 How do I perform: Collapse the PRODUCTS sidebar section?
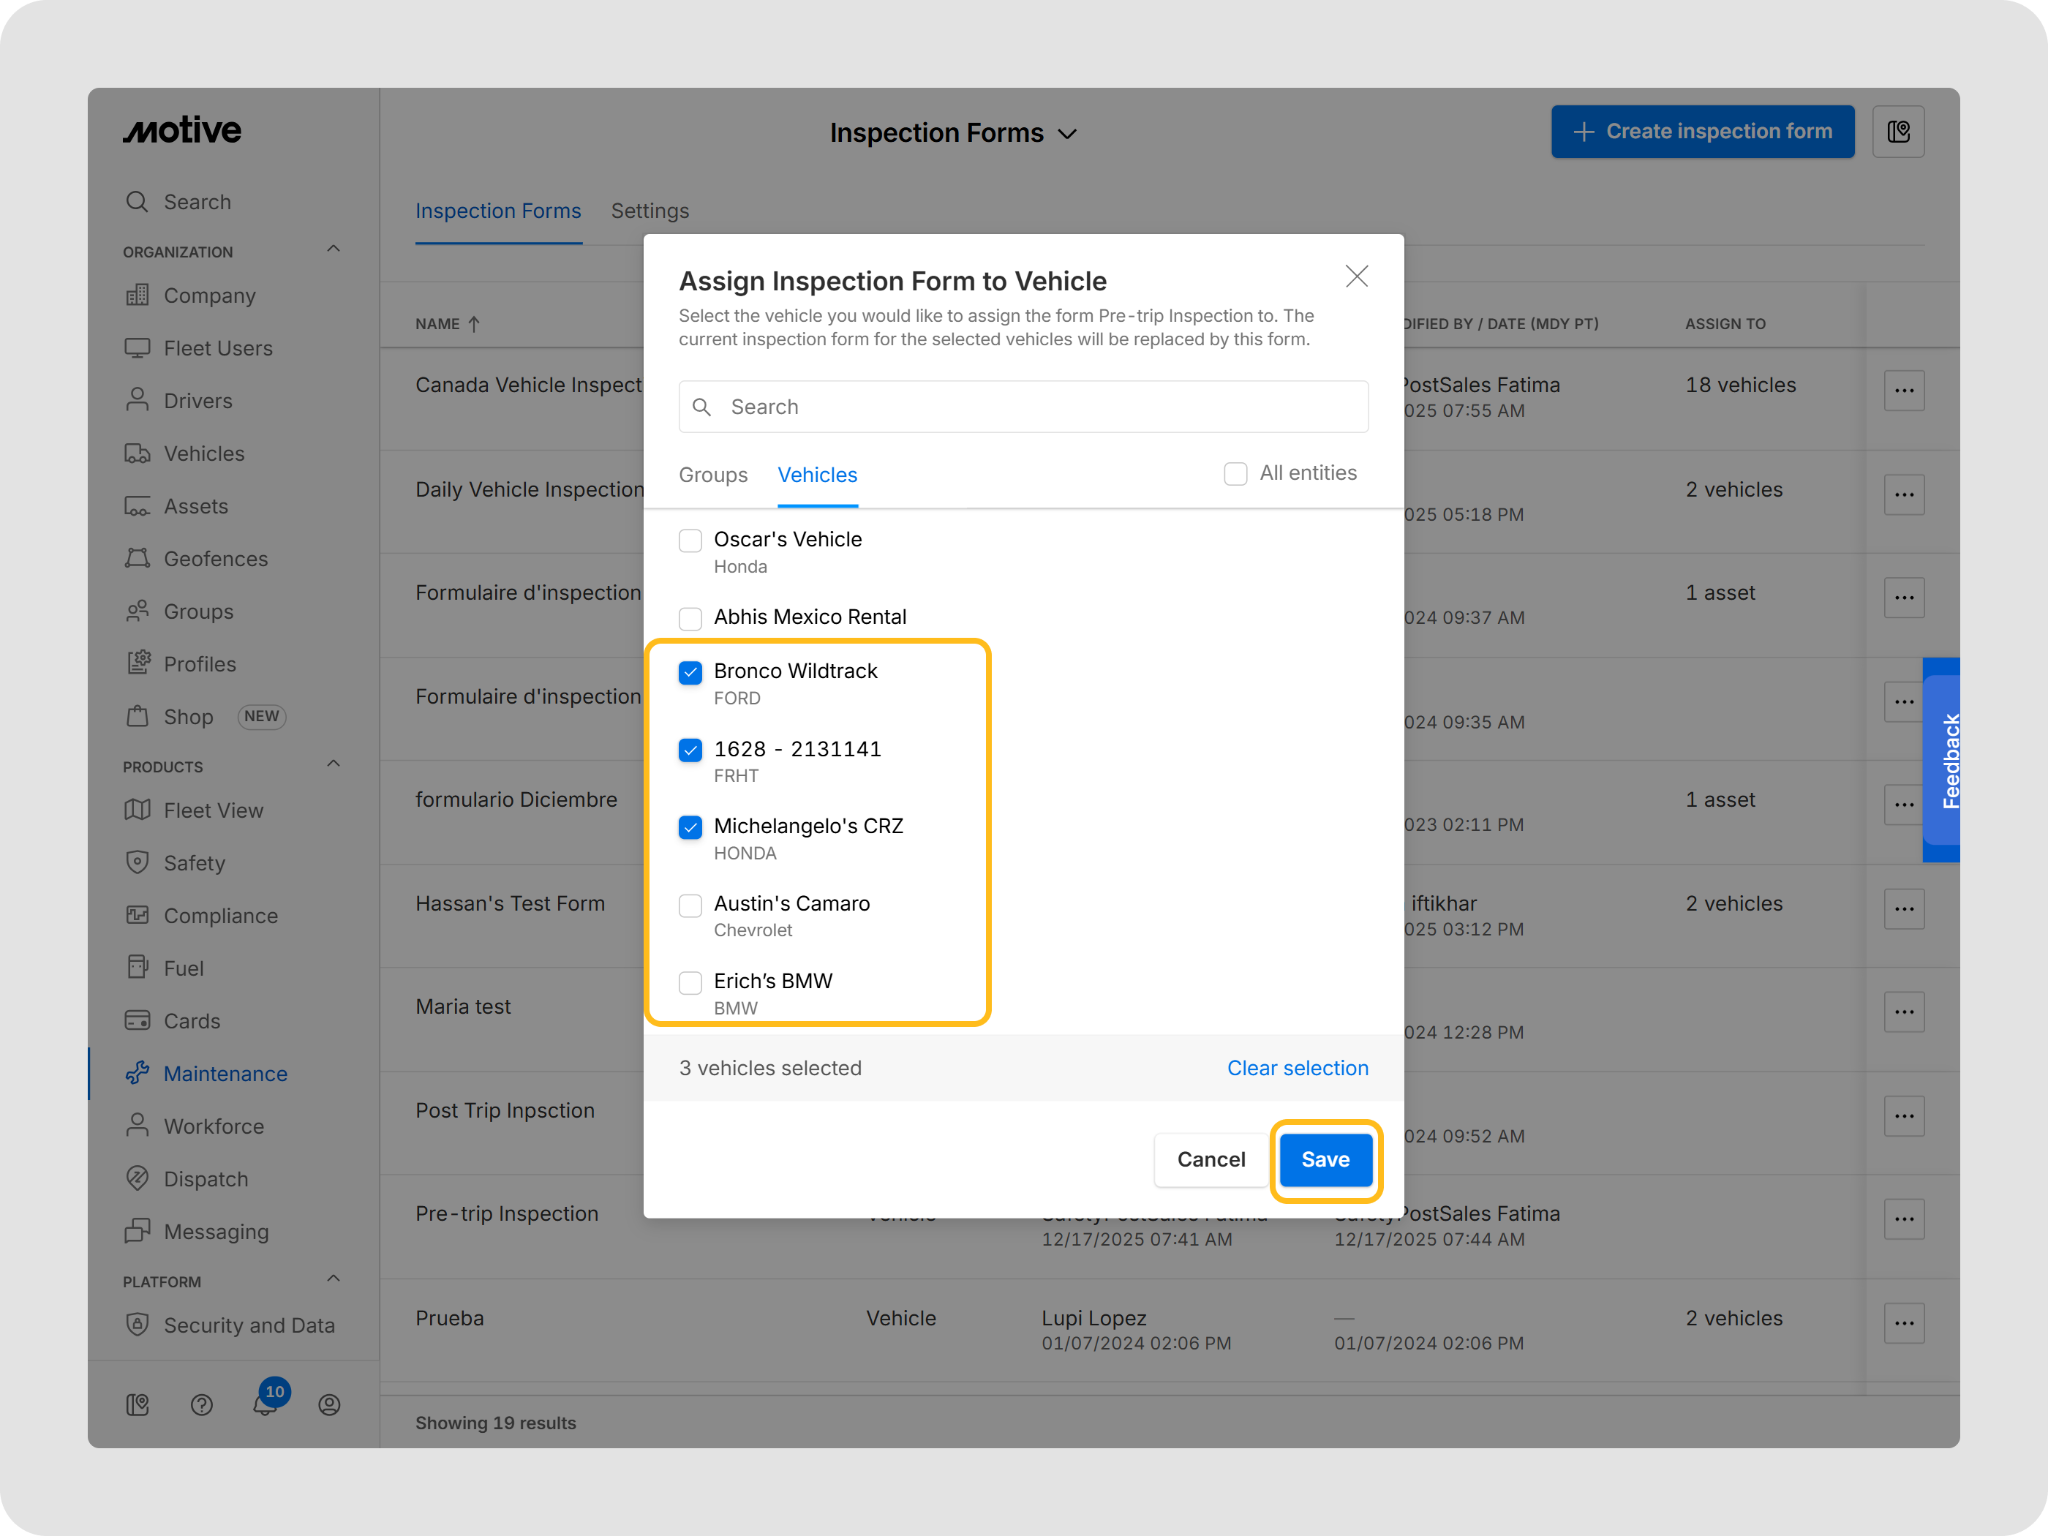pos(334,765)
